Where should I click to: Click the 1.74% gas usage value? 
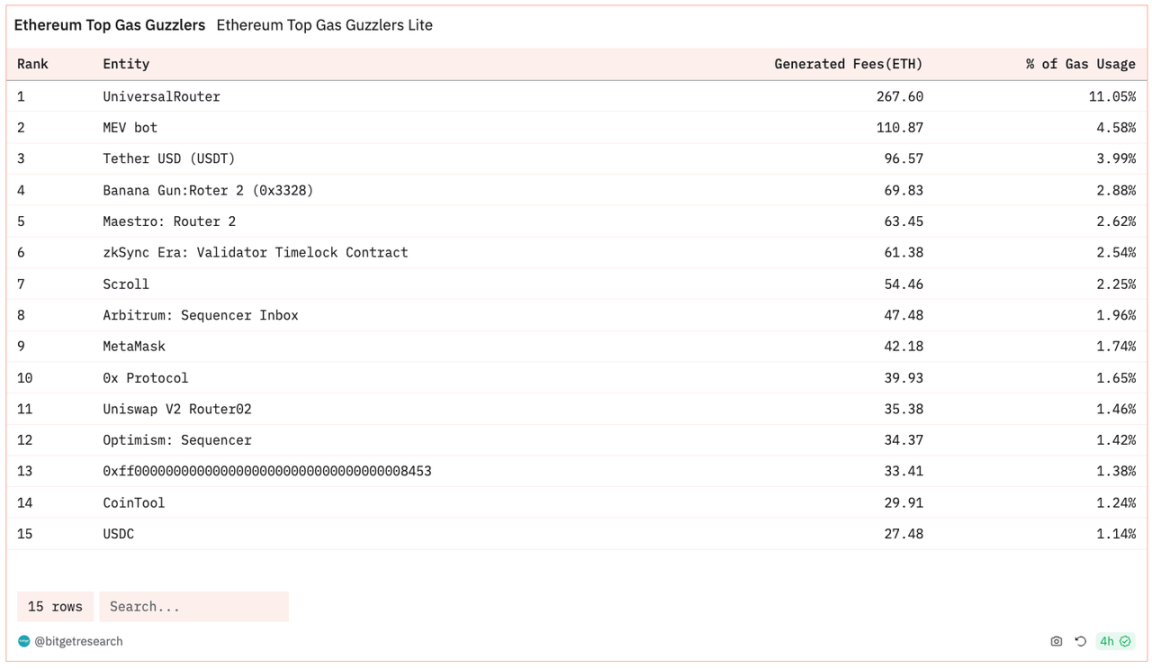(1116, 346)
